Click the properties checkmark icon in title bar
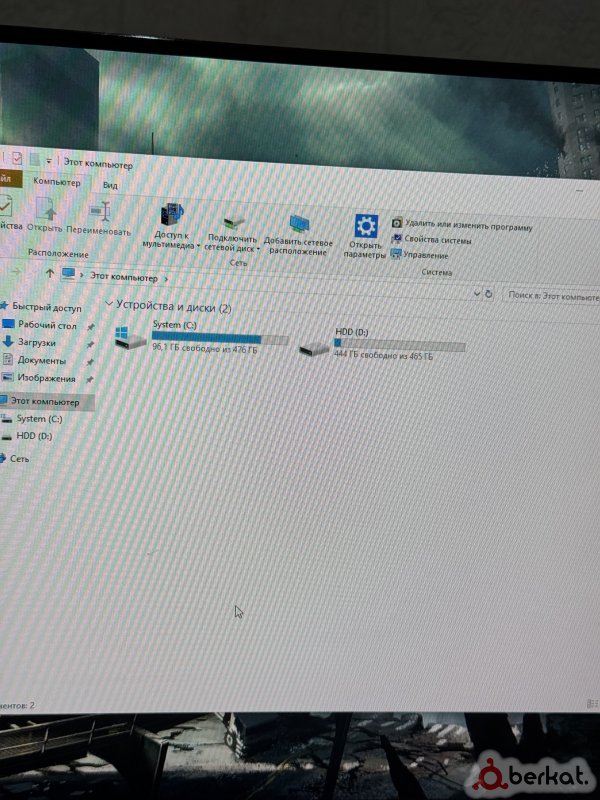This screenshot has width=600, height=800. pos(17,158)
